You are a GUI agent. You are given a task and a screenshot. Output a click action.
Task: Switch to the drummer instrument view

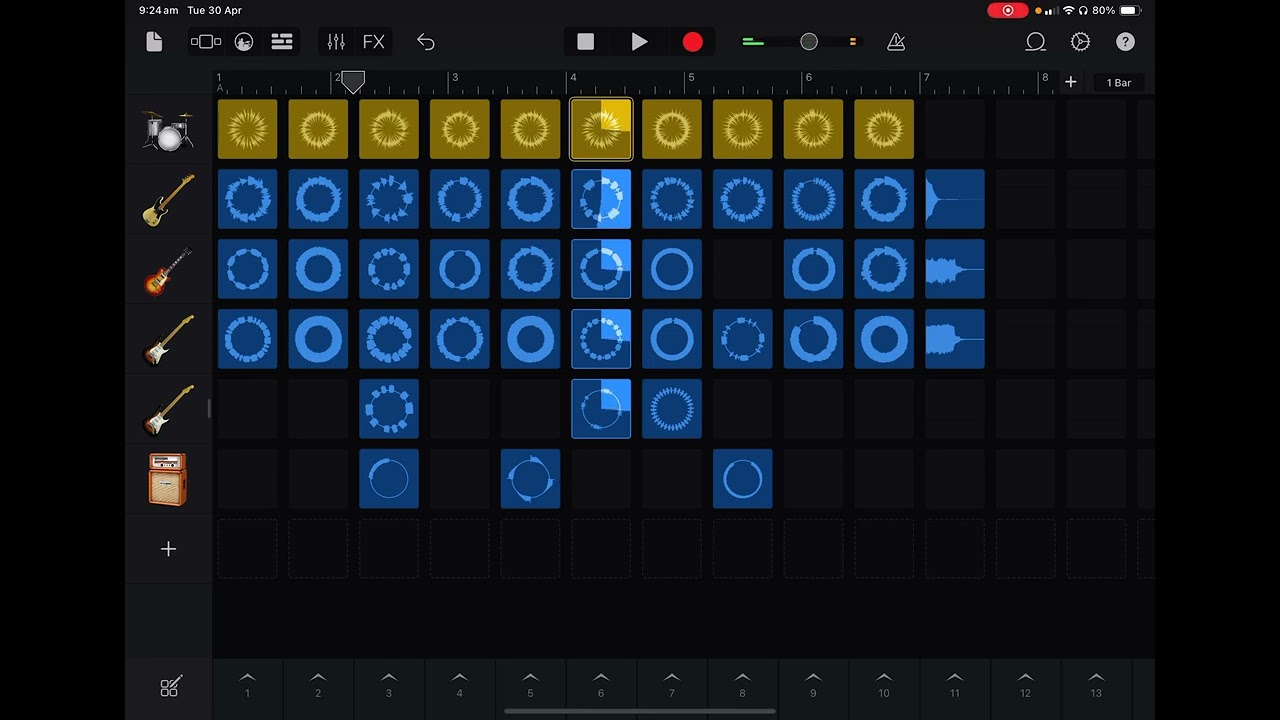pyautogui.click(x=244, y=42)
